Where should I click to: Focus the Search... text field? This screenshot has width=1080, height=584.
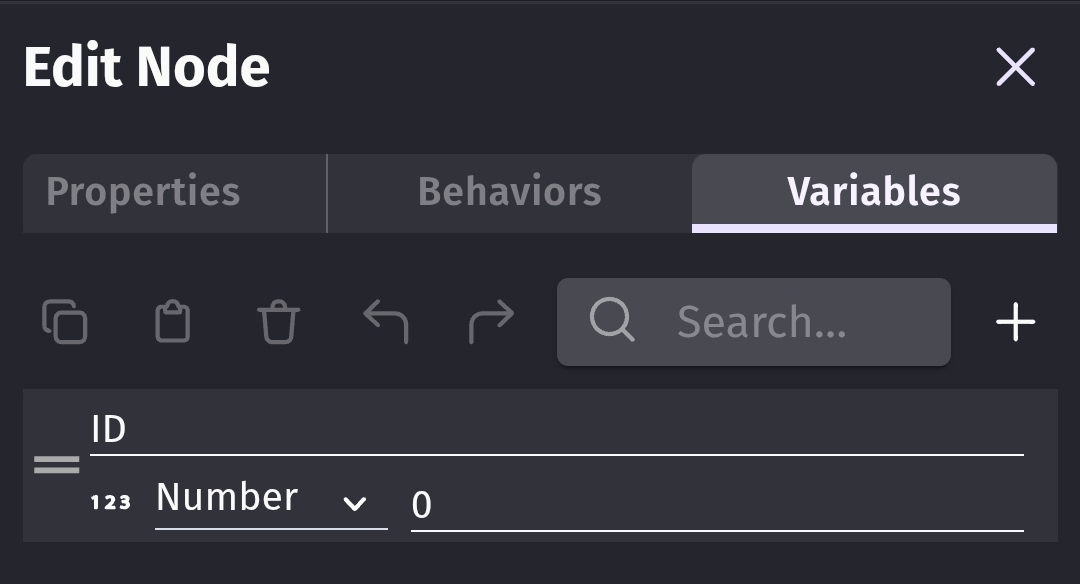[x=780, y=322]
